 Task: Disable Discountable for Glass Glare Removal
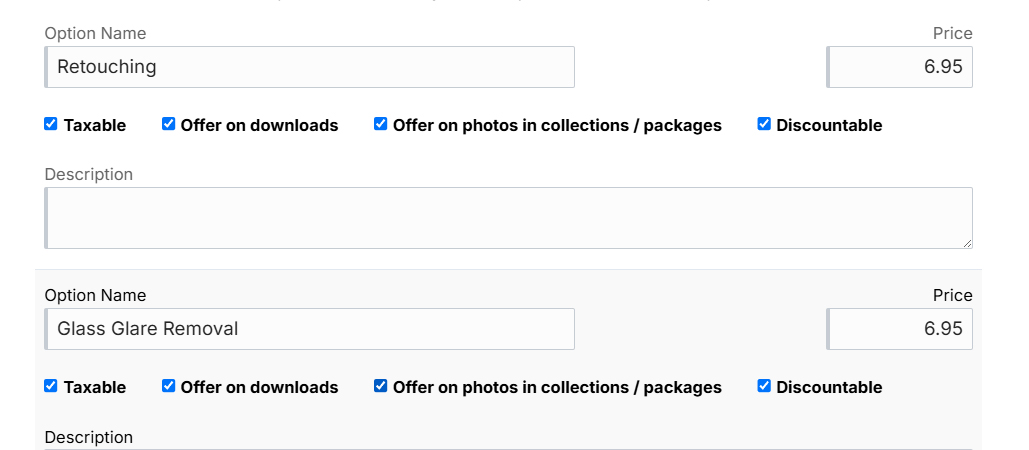764,386
